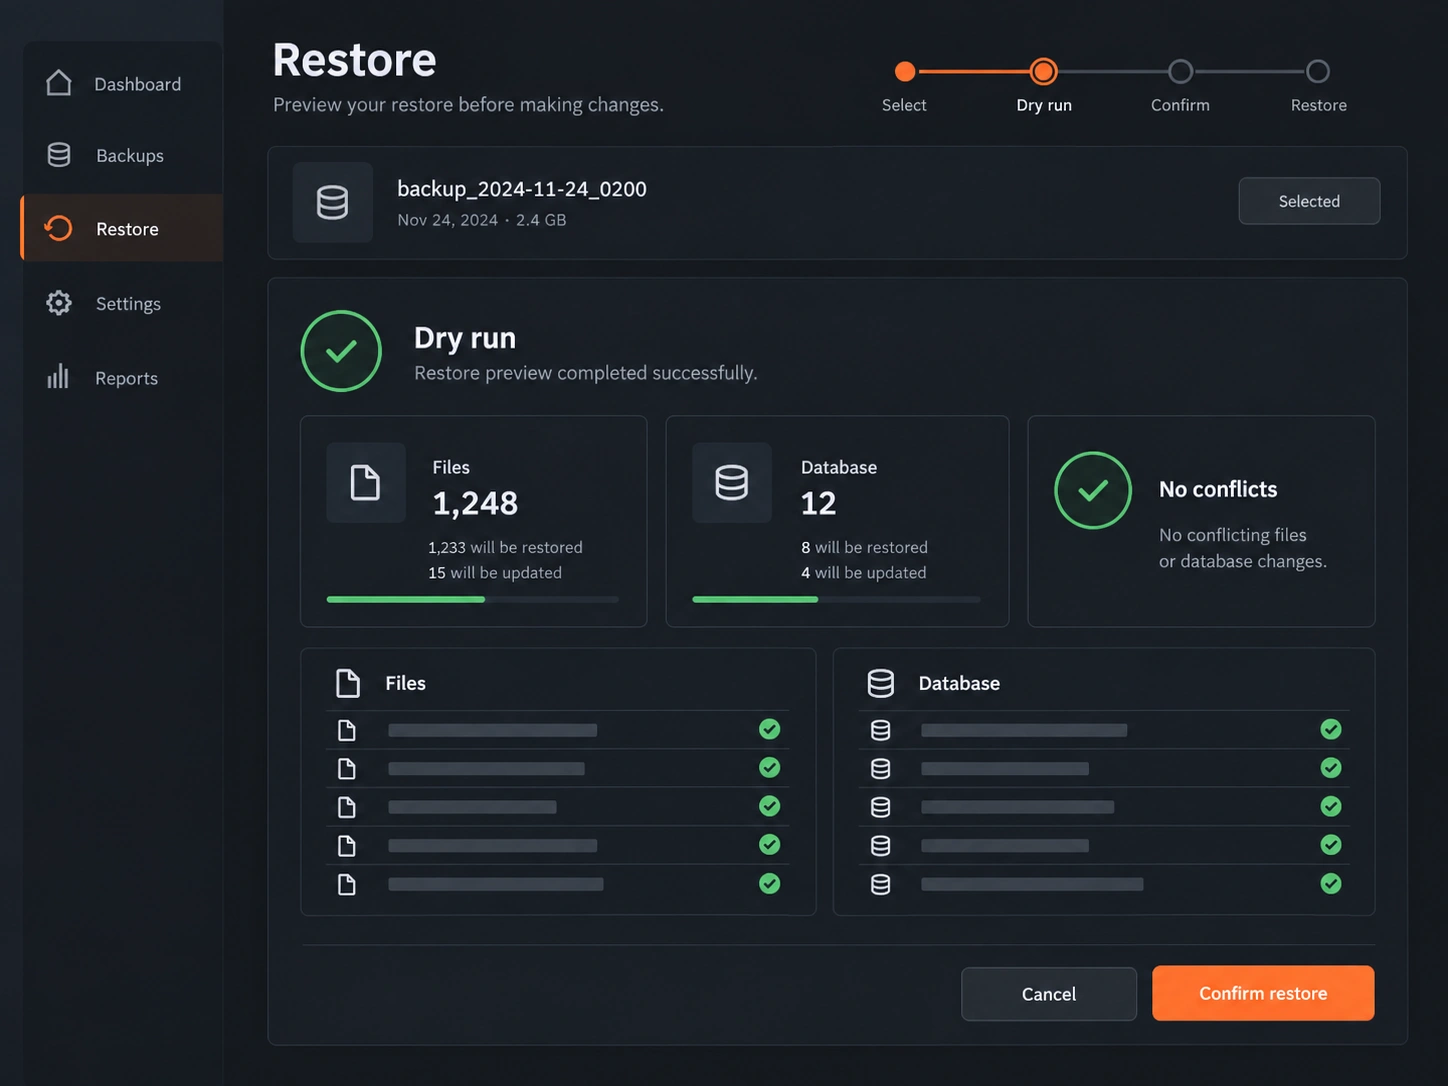Click the green check on the last Files list row
Viewport: 1448px width, 1086px height.
(x=770, y=883)
